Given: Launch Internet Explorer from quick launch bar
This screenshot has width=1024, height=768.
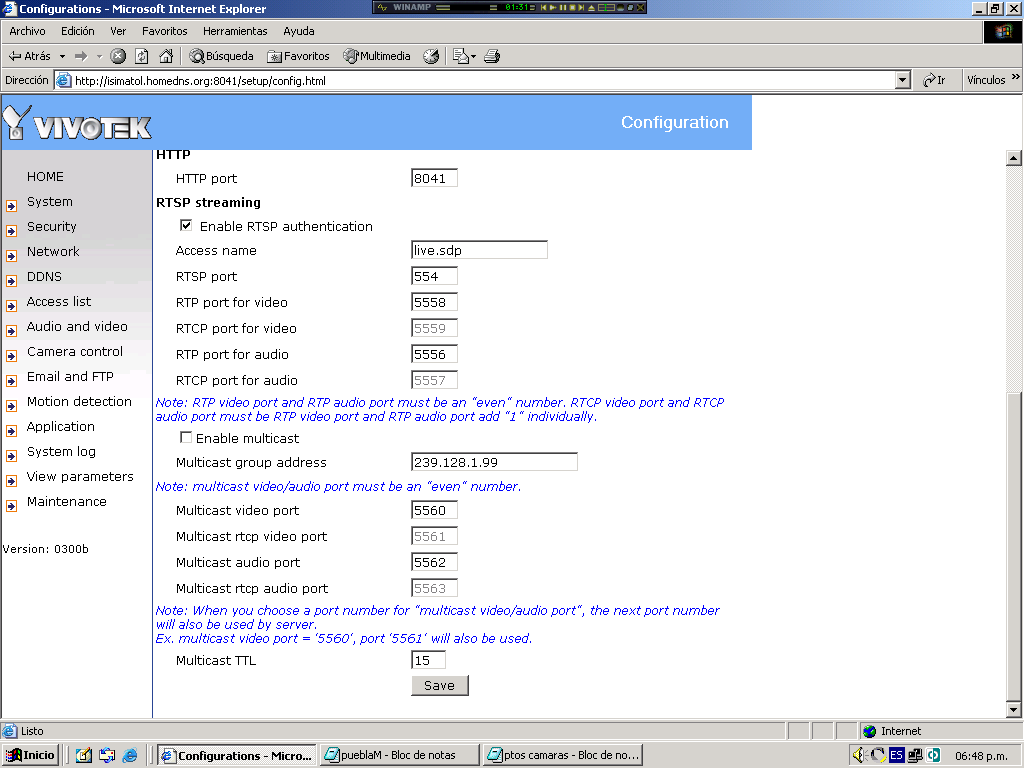Looking at the screenshot, I should (130, 755).
